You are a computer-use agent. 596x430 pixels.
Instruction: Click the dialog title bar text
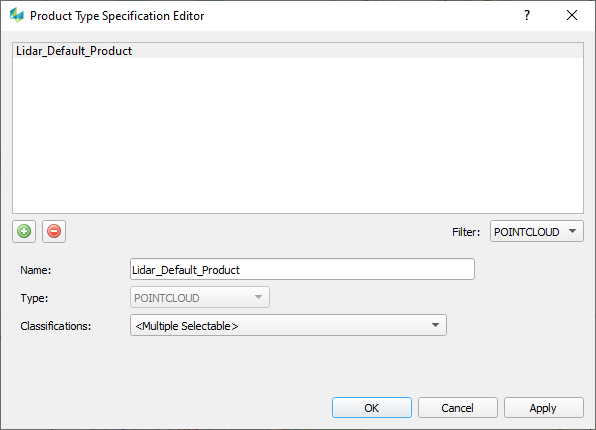coord(117,16)
